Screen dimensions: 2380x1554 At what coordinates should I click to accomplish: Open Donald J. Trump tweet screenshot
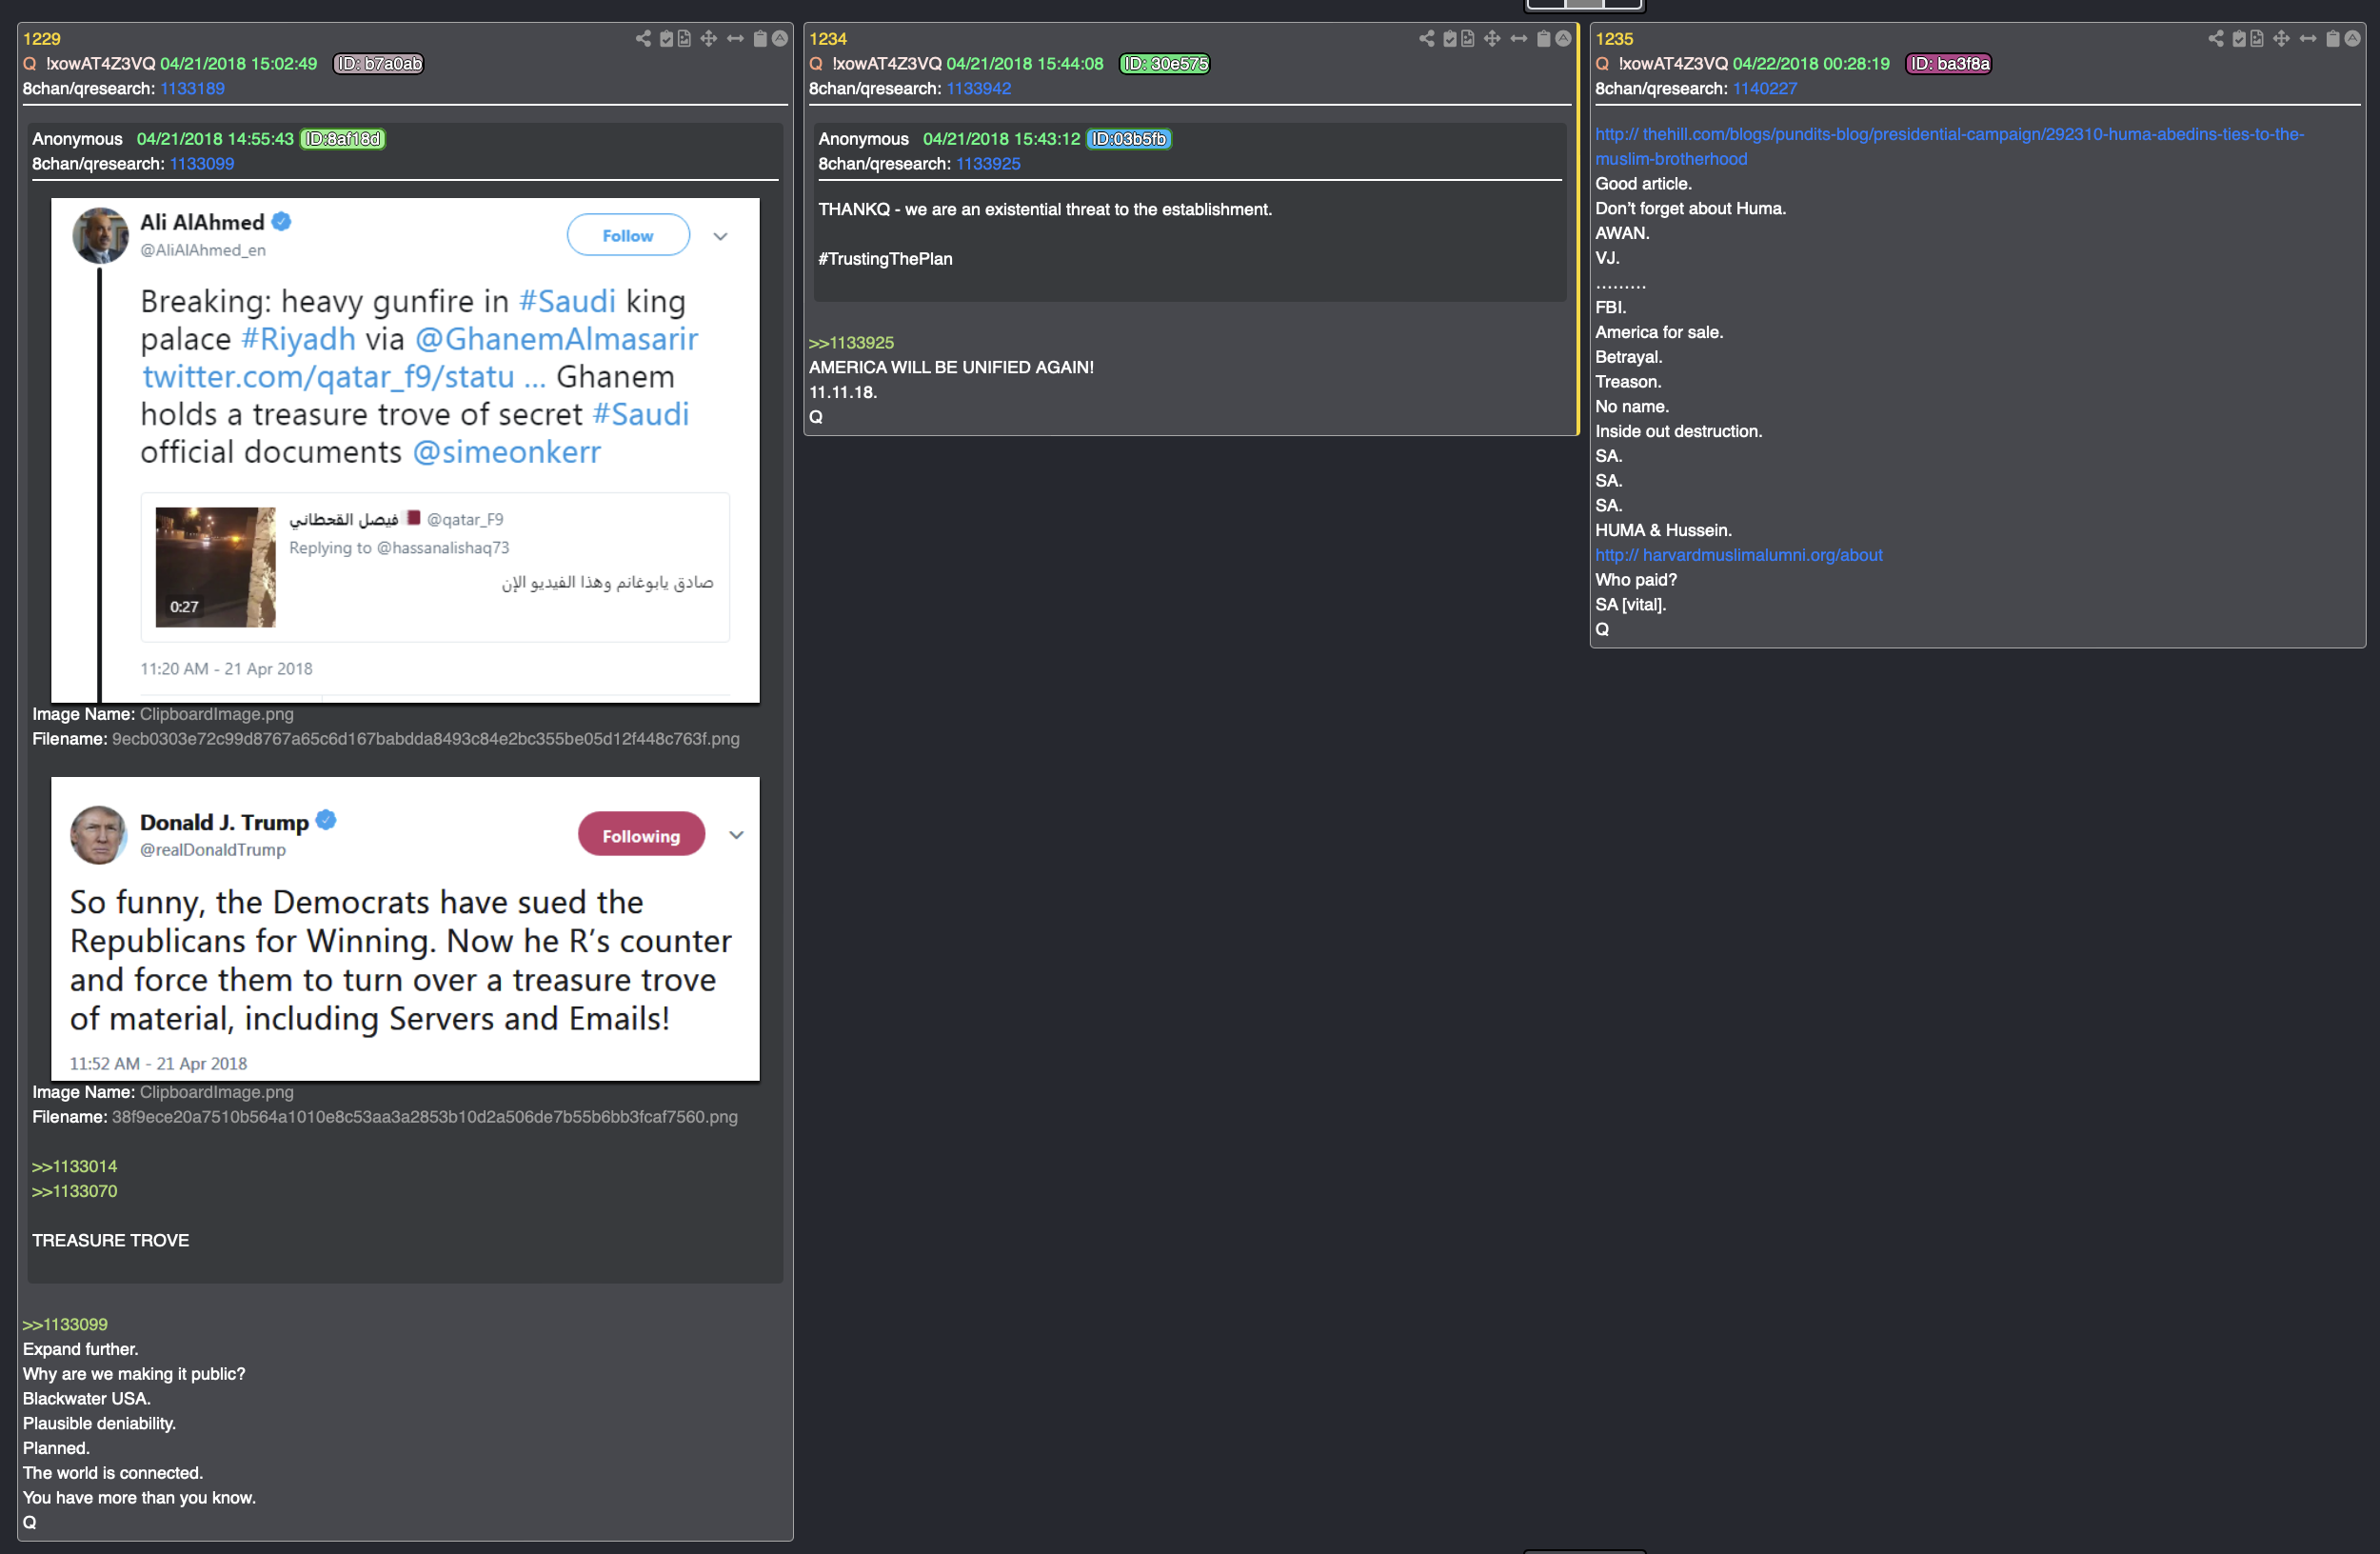(x=405, y=928)
